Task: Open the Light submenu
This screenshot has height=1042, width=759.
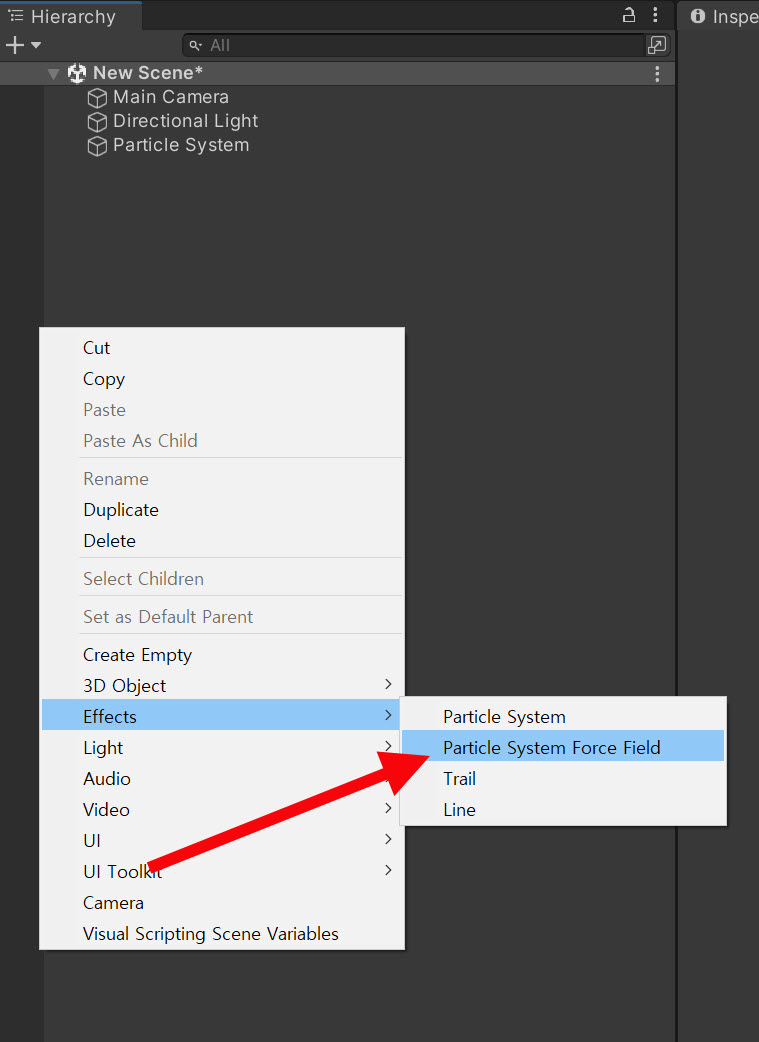Action: (223, 748)
